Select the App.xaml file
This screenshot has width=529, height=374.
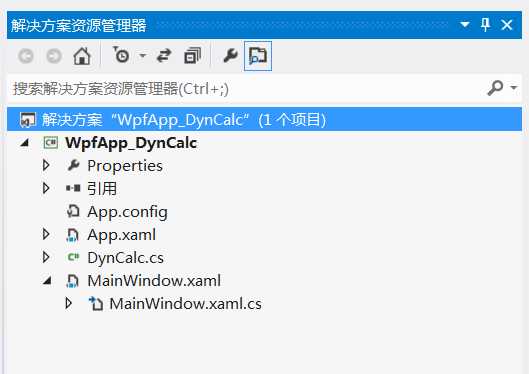point(121,235)
